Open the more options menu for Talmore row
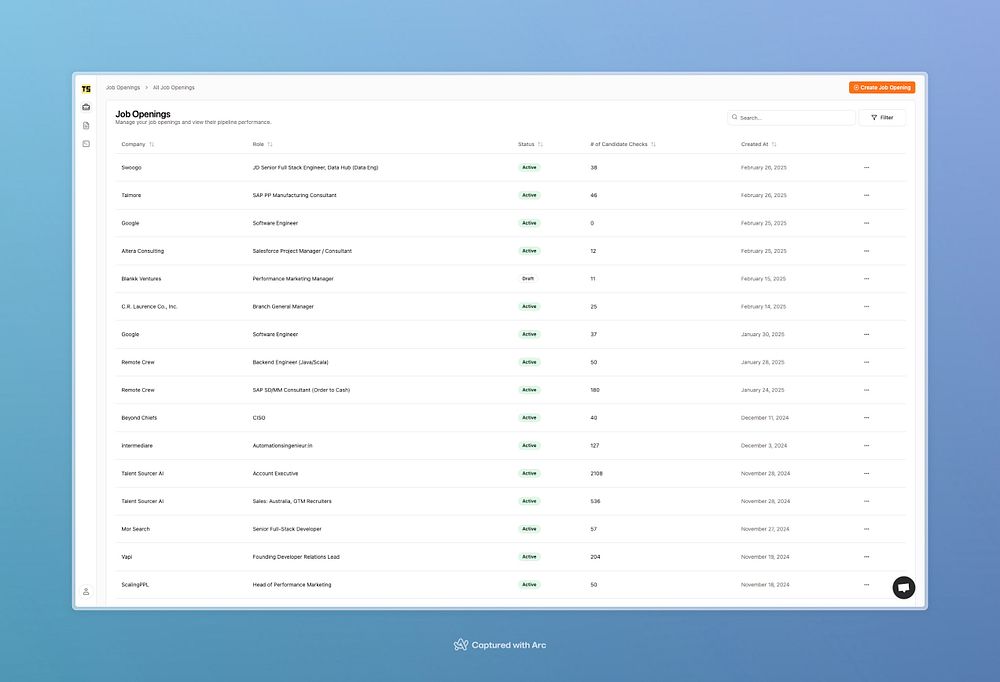Screen dimensions: 1000x682 pyautogui.click(x=866, y=195)
